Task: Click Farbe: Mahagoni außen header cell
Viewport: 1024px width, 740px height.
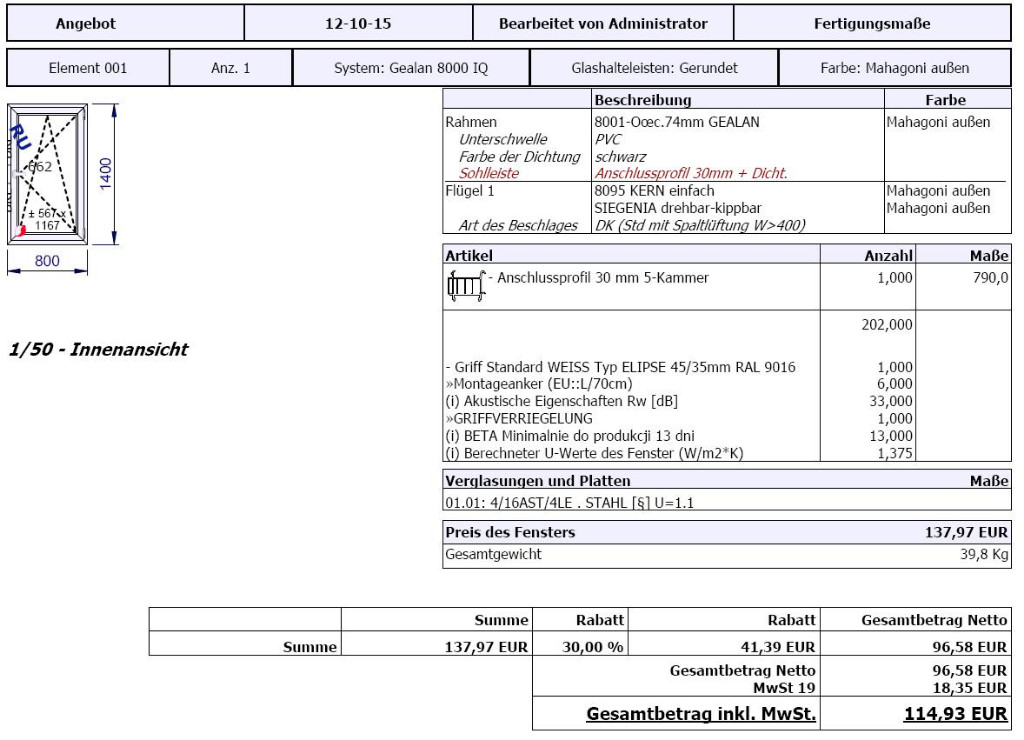Action: pyautogui.click(x=894, y=69)
